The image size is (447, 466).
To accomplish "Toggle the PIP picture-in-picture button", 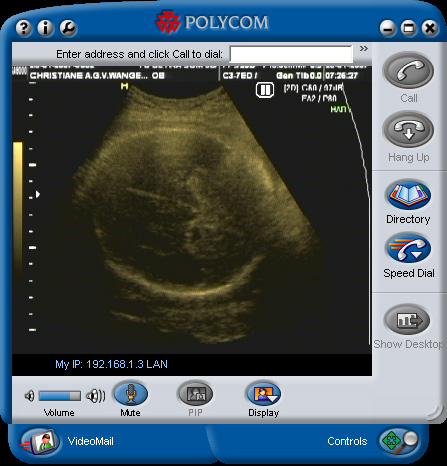I will (x=195, y=393).
